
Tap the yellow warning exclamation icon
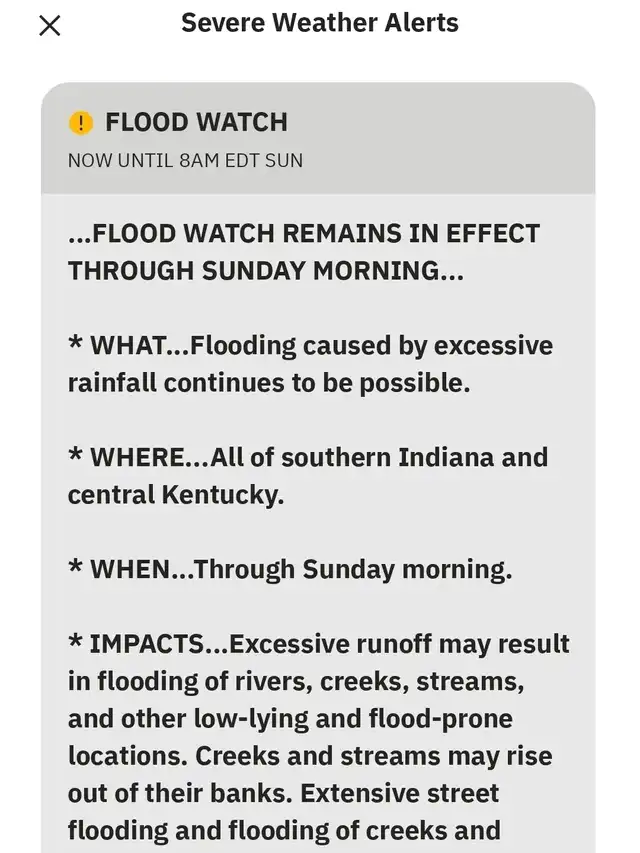(x=81, y=123)
